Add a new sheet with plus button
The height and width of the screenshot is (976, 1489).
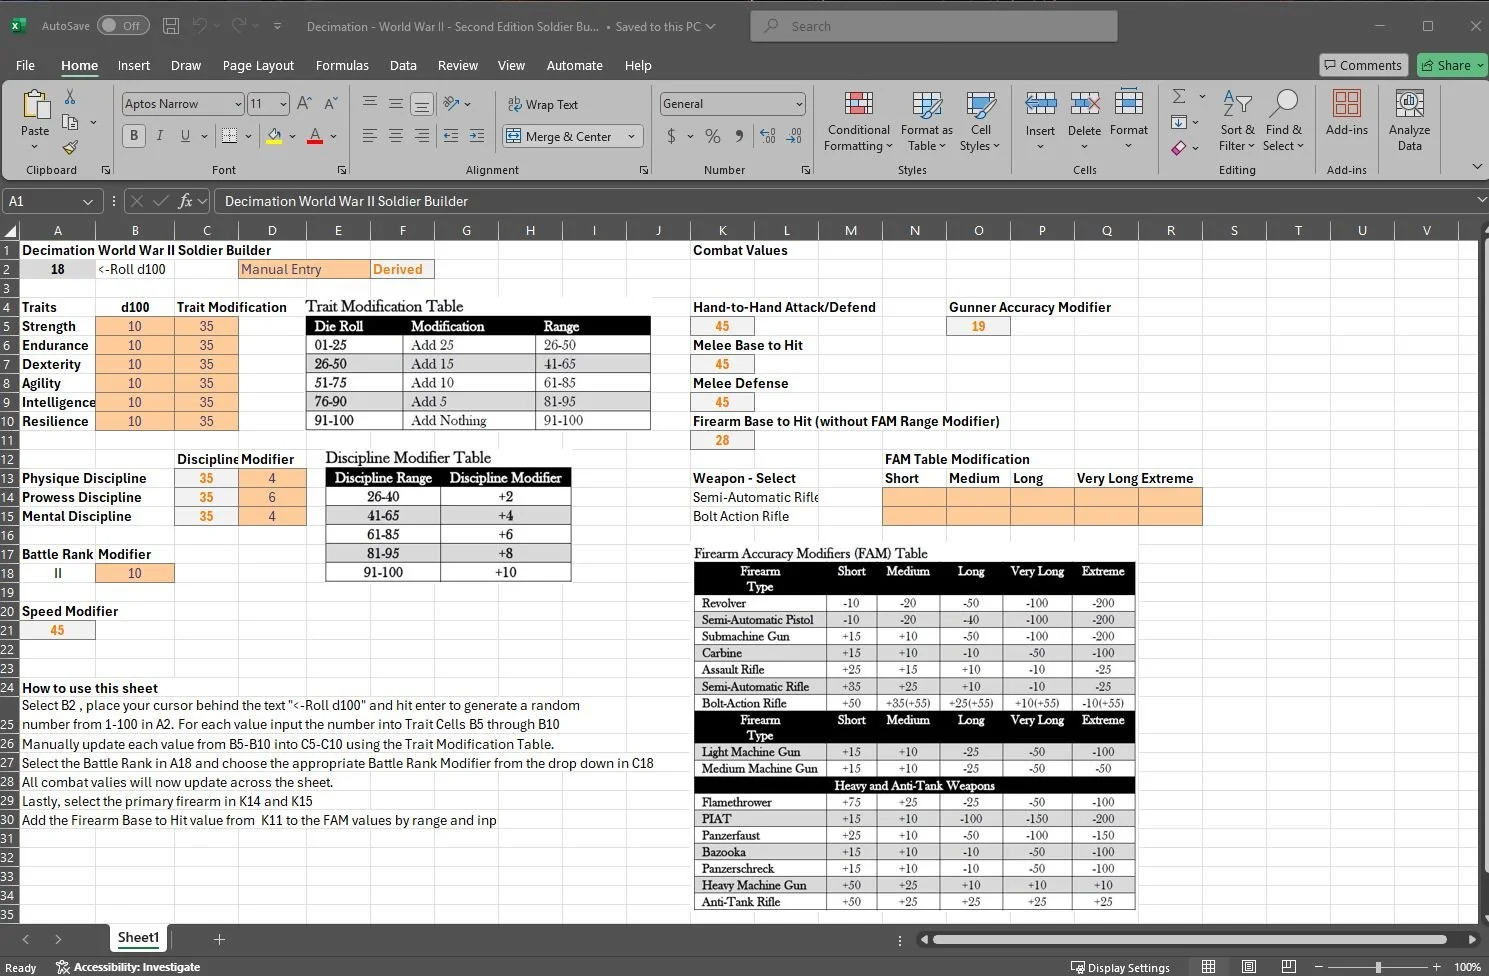pyautogui.click(x=219, y=939)
